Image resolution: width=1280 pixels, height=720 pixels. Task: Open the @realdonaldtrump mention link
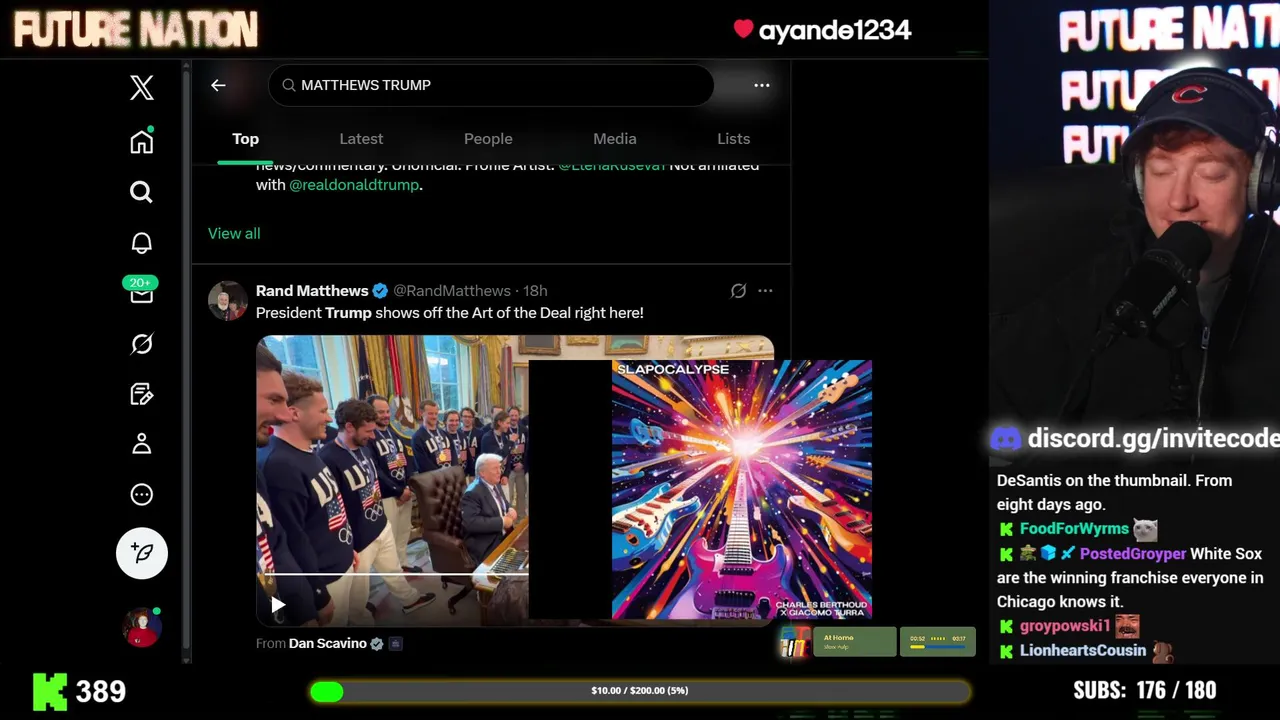(354, 185)
